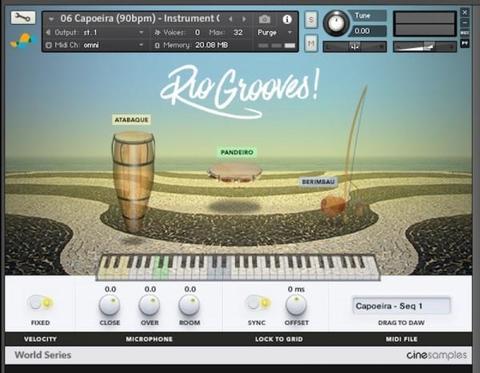
Task: Click the PANDEIRO label tag
Action: [237, 152]
